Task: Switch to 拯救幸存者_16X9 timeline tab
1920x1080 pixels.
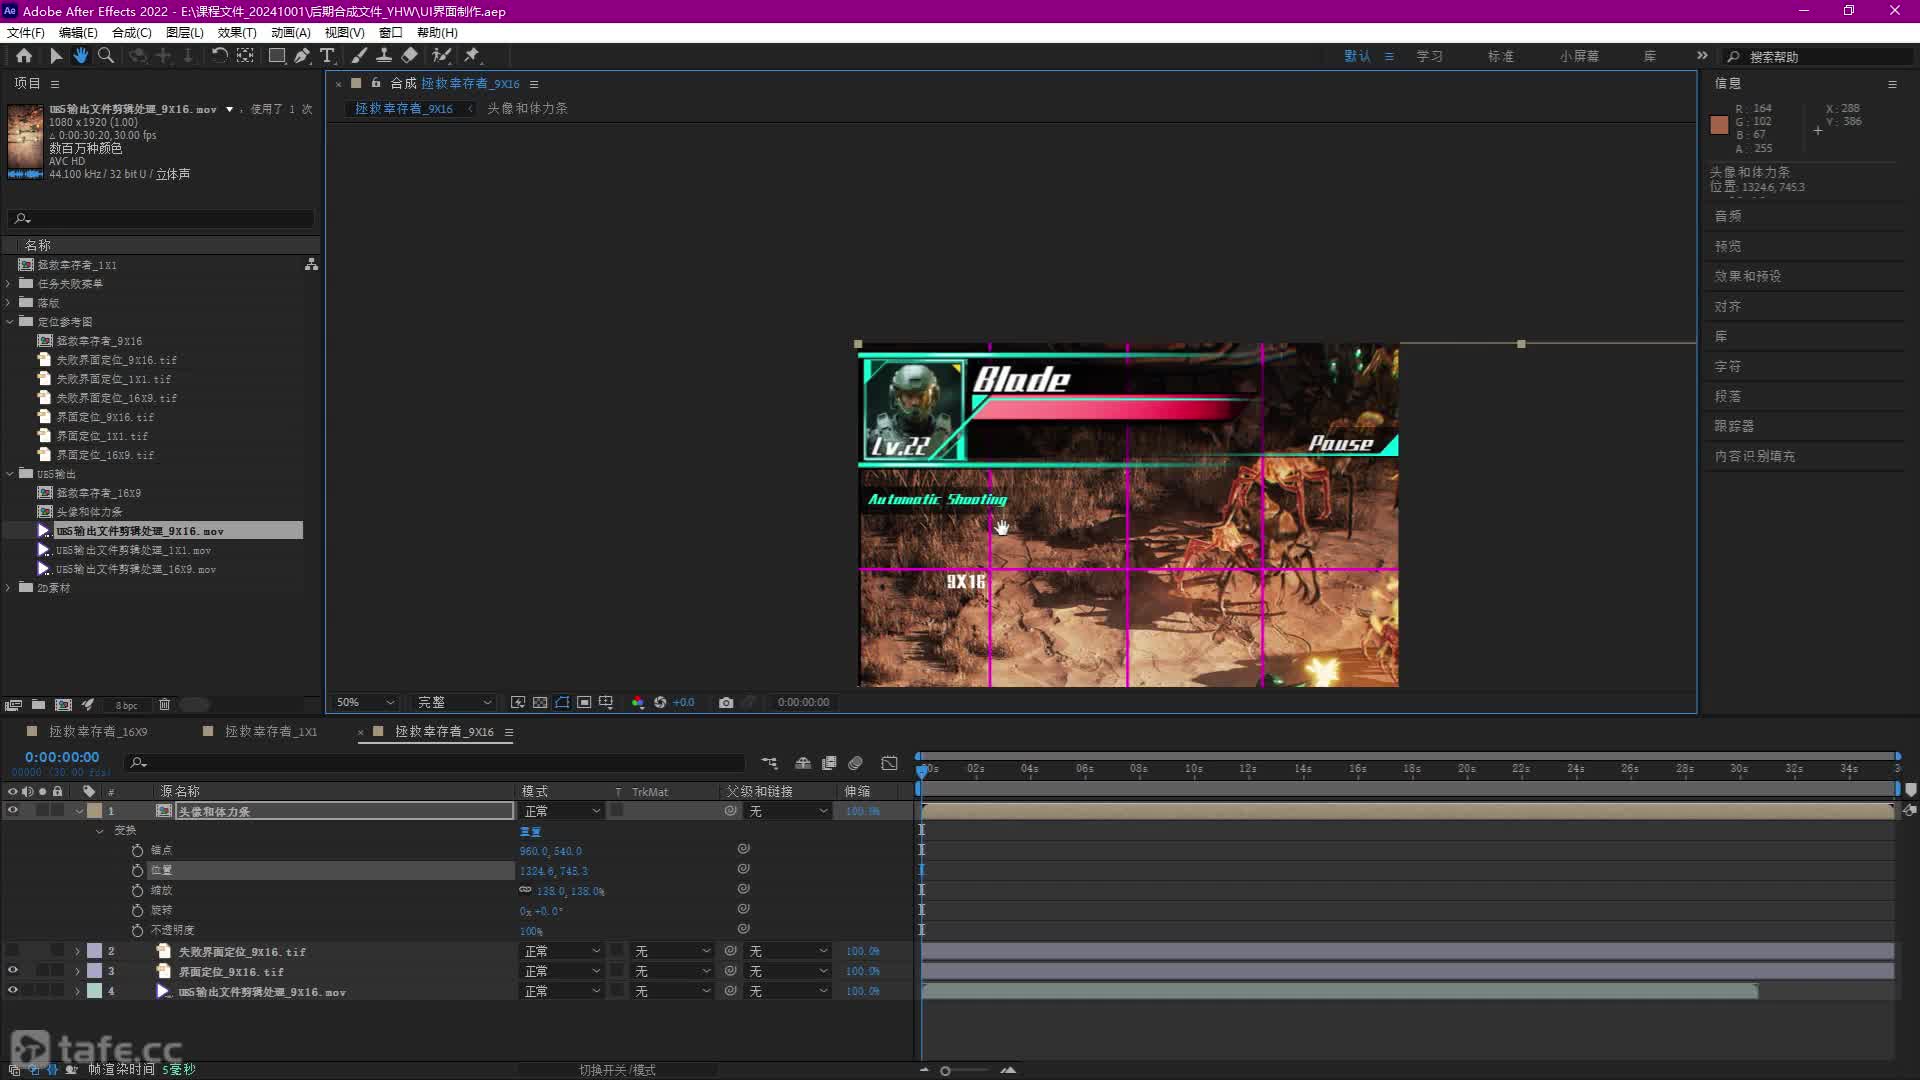Action: tap(98, 732)
